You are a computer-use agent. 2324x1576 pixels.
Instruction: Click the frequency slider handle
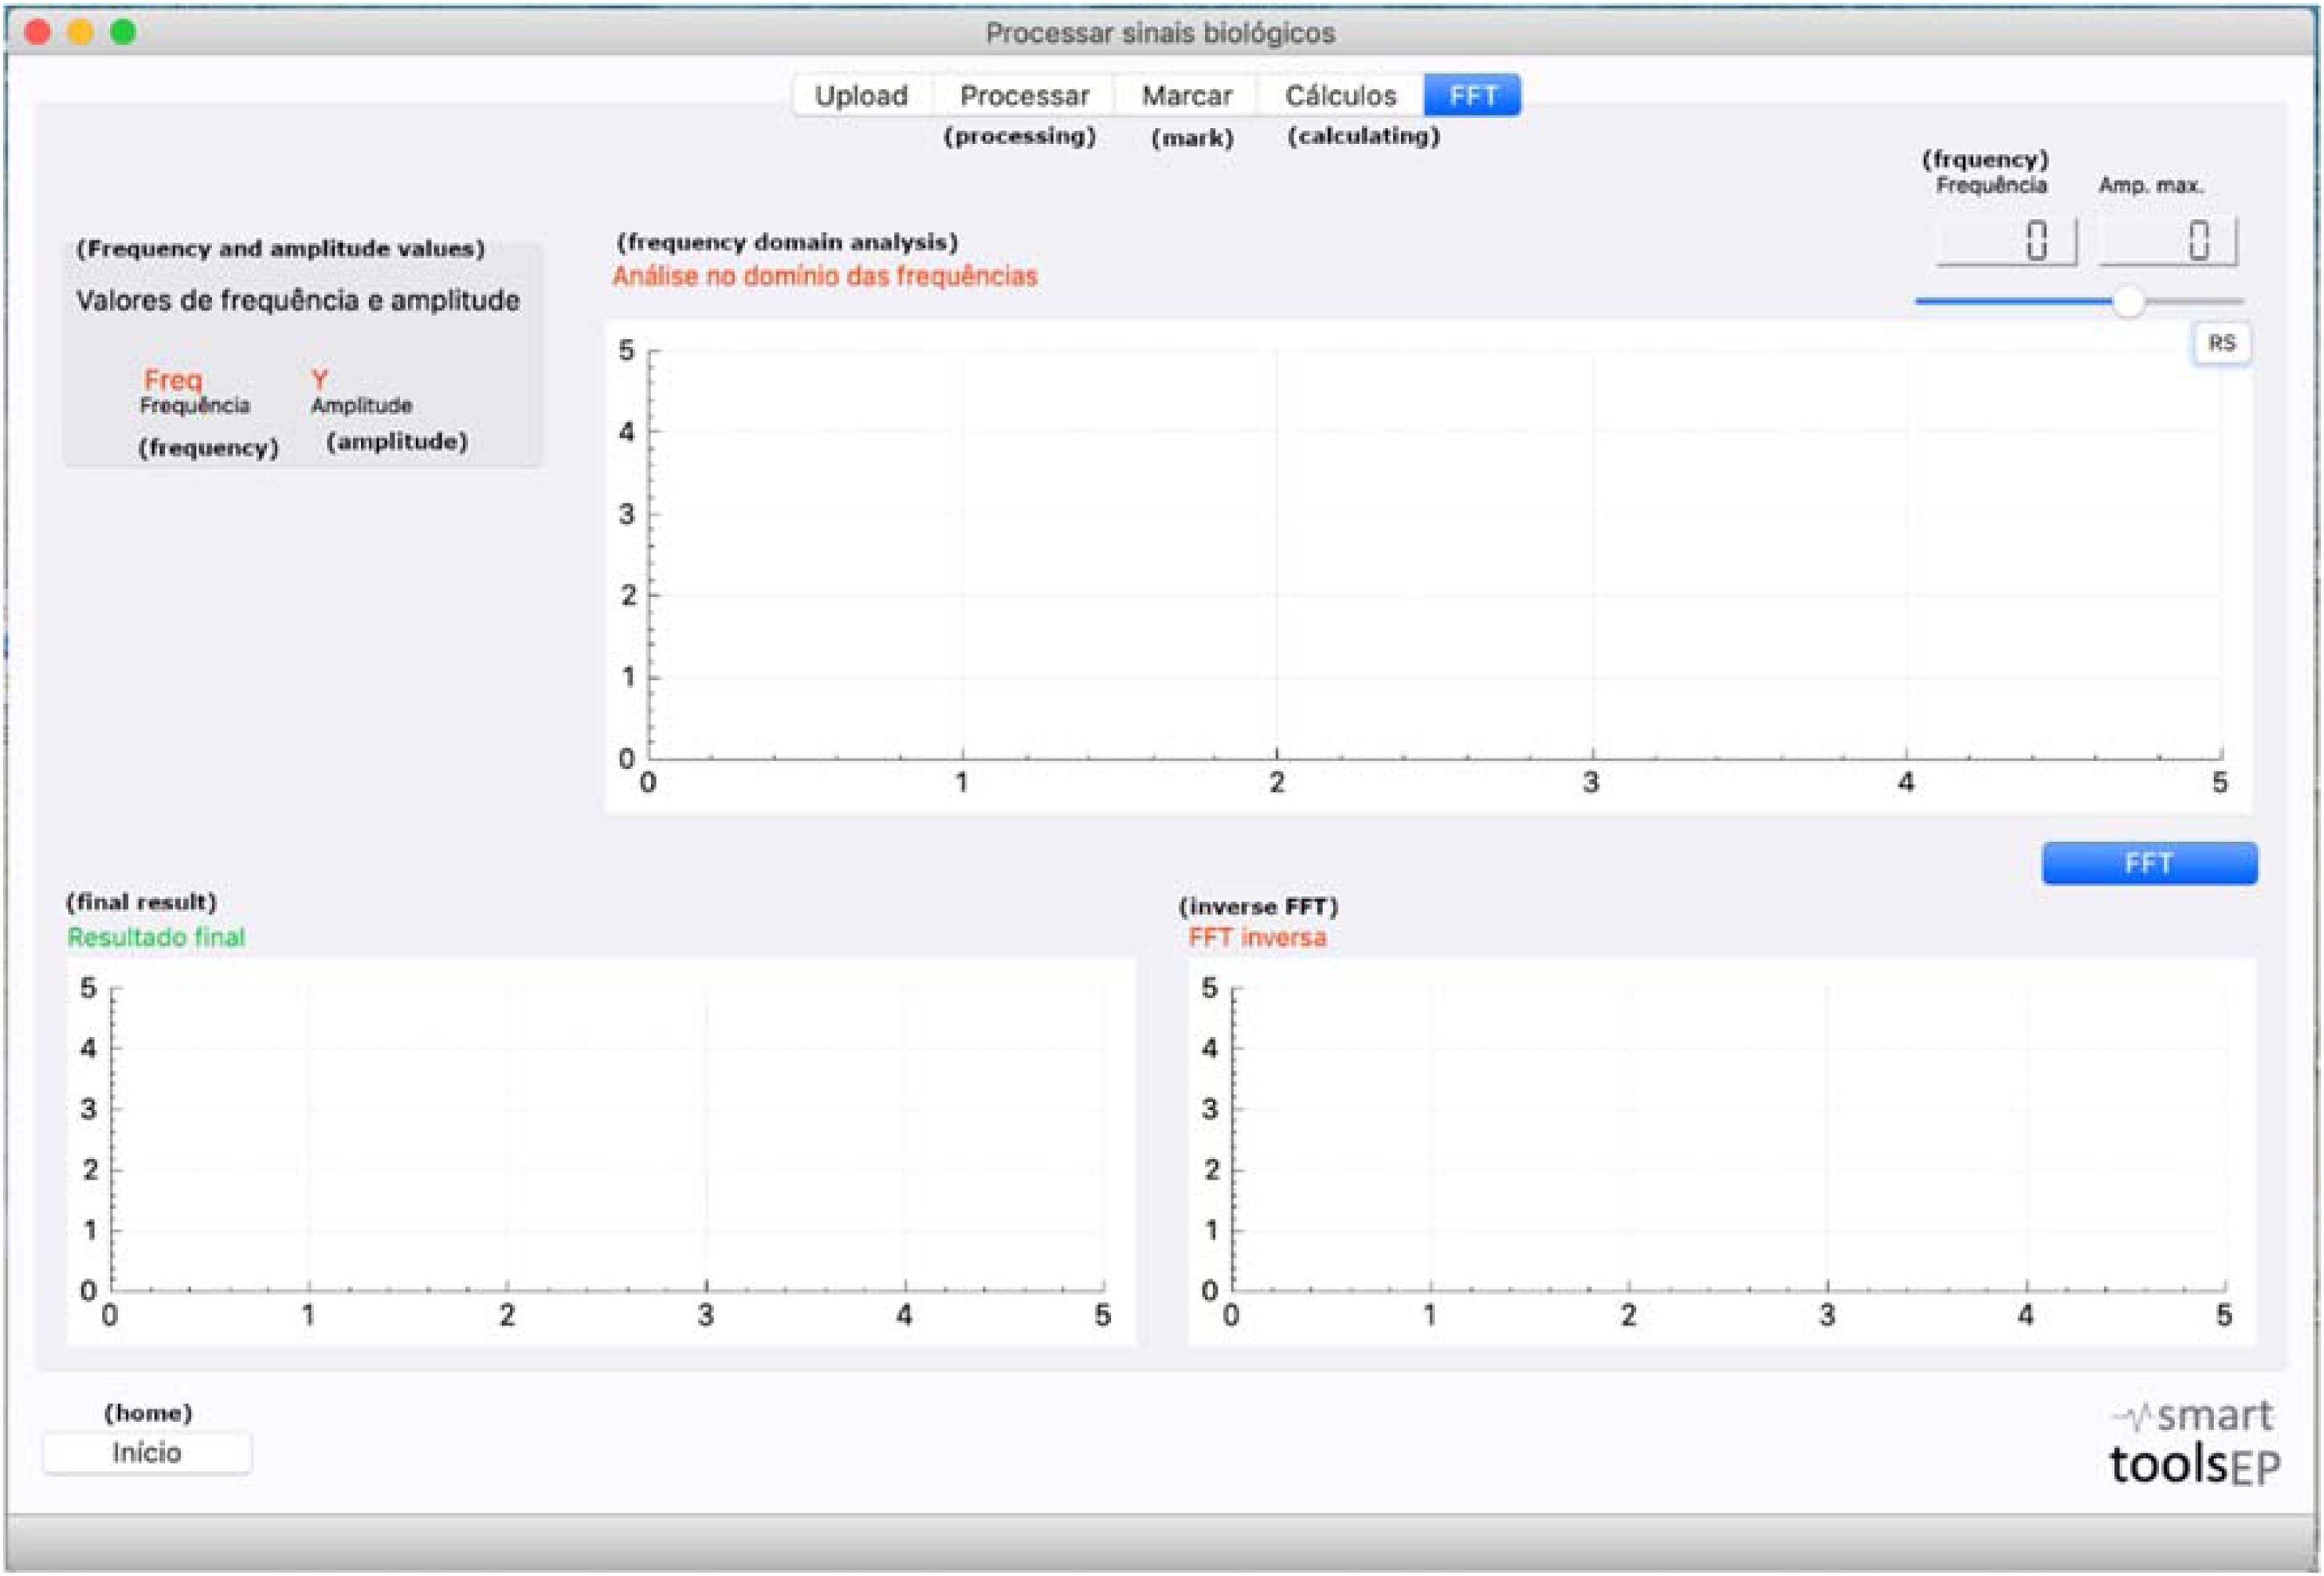(x=2129, y=301)
